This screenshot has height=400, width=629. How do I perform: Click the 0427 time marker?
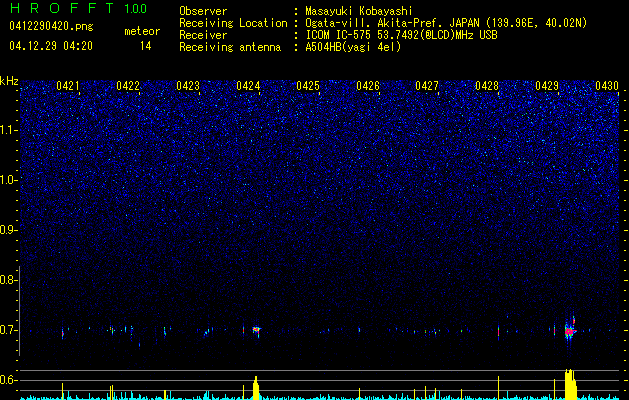coord(427,85)
